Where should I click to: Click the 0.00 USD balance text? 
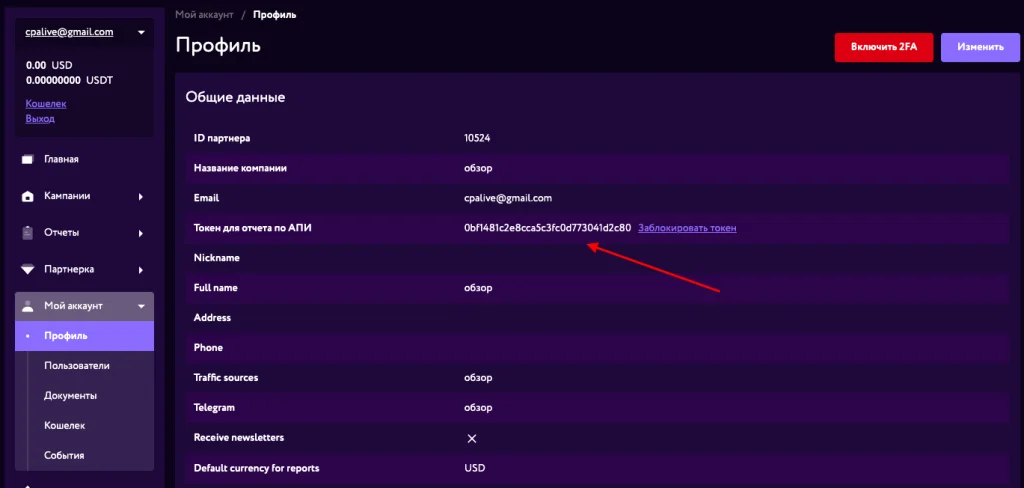click(x=49, y=65)
